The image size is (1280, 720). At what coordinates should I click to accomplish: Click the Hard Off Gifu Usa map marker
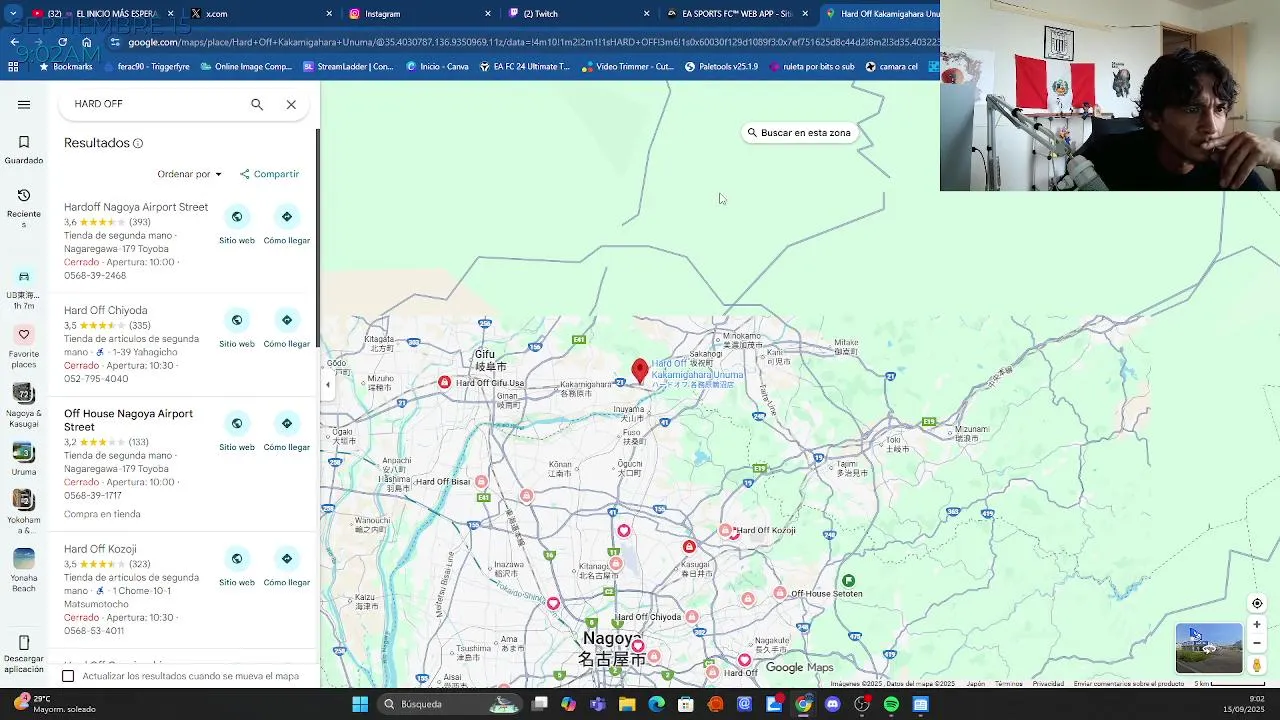tap(444, 383)
